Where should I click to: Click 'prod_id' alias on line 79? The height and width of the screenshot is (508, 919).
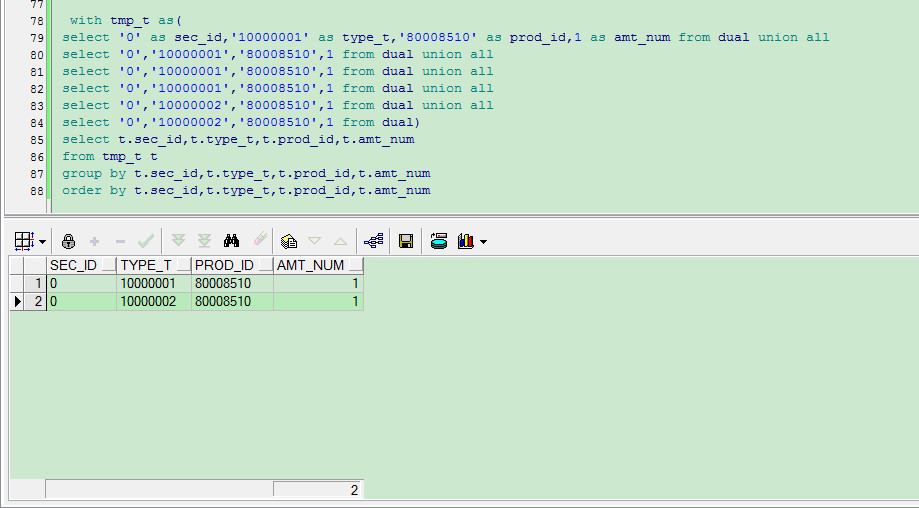pos(537,37)
